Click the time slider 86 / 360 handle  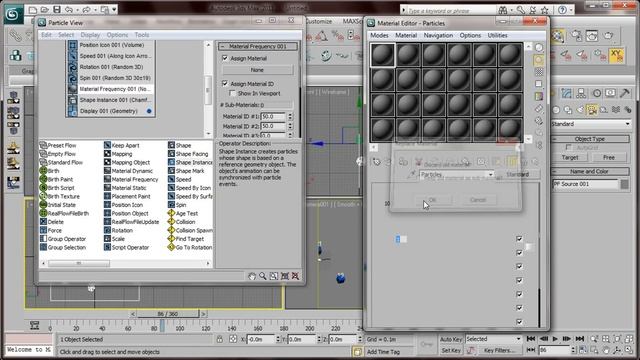tap(167, 314)
